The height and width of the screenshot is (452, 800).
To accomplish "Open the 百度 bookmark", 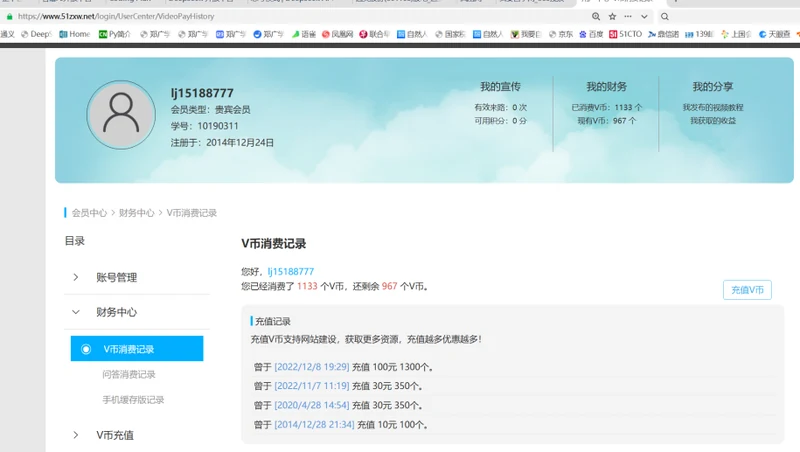I will tap(591, 34).
